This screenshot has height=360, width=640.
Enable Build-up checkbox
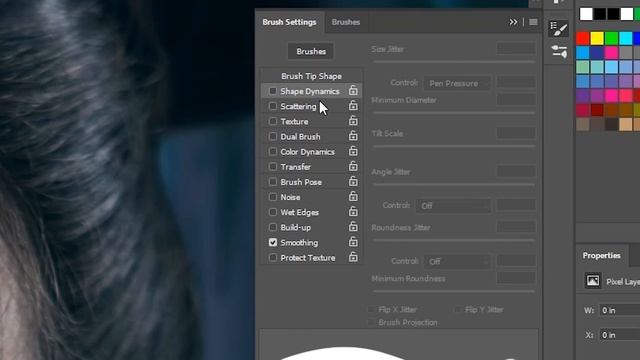pos(273,227)
